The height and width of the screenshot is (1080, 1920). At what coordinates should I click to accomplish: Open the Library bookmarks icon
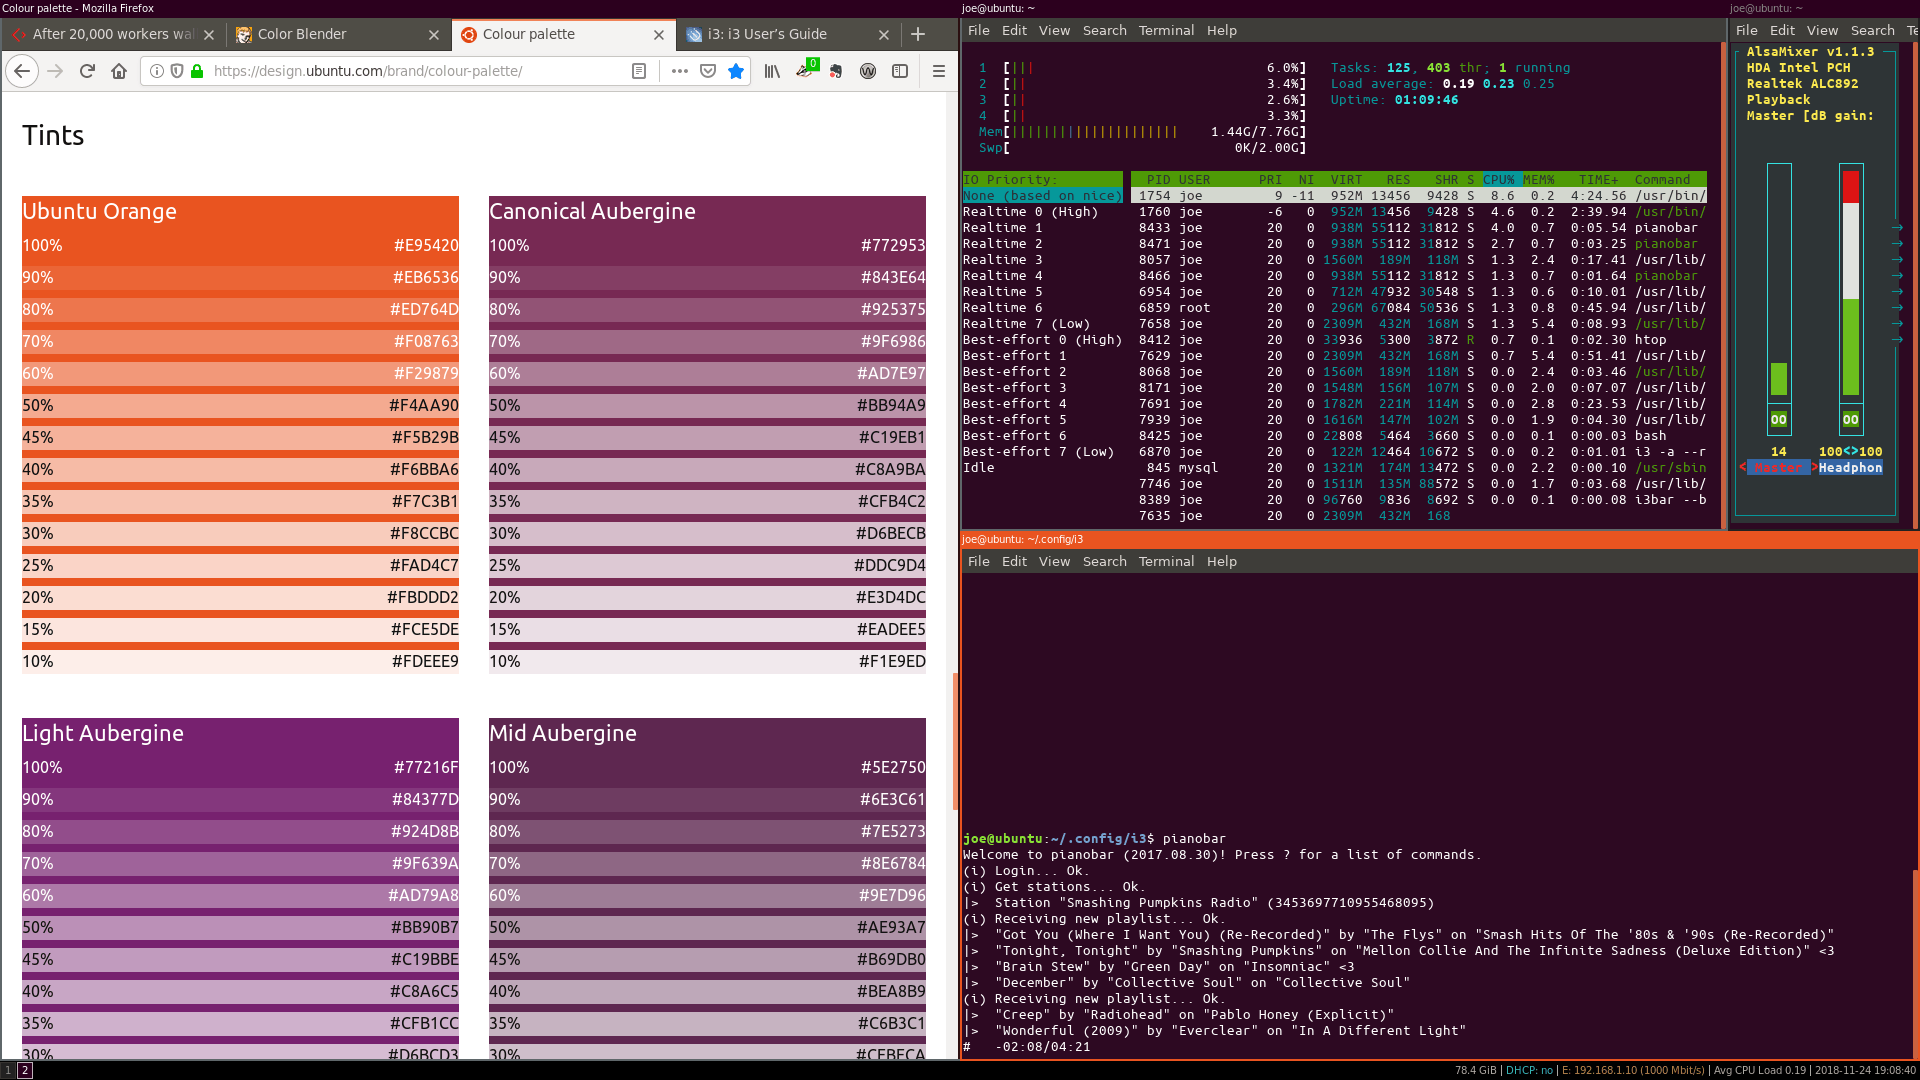772,71
